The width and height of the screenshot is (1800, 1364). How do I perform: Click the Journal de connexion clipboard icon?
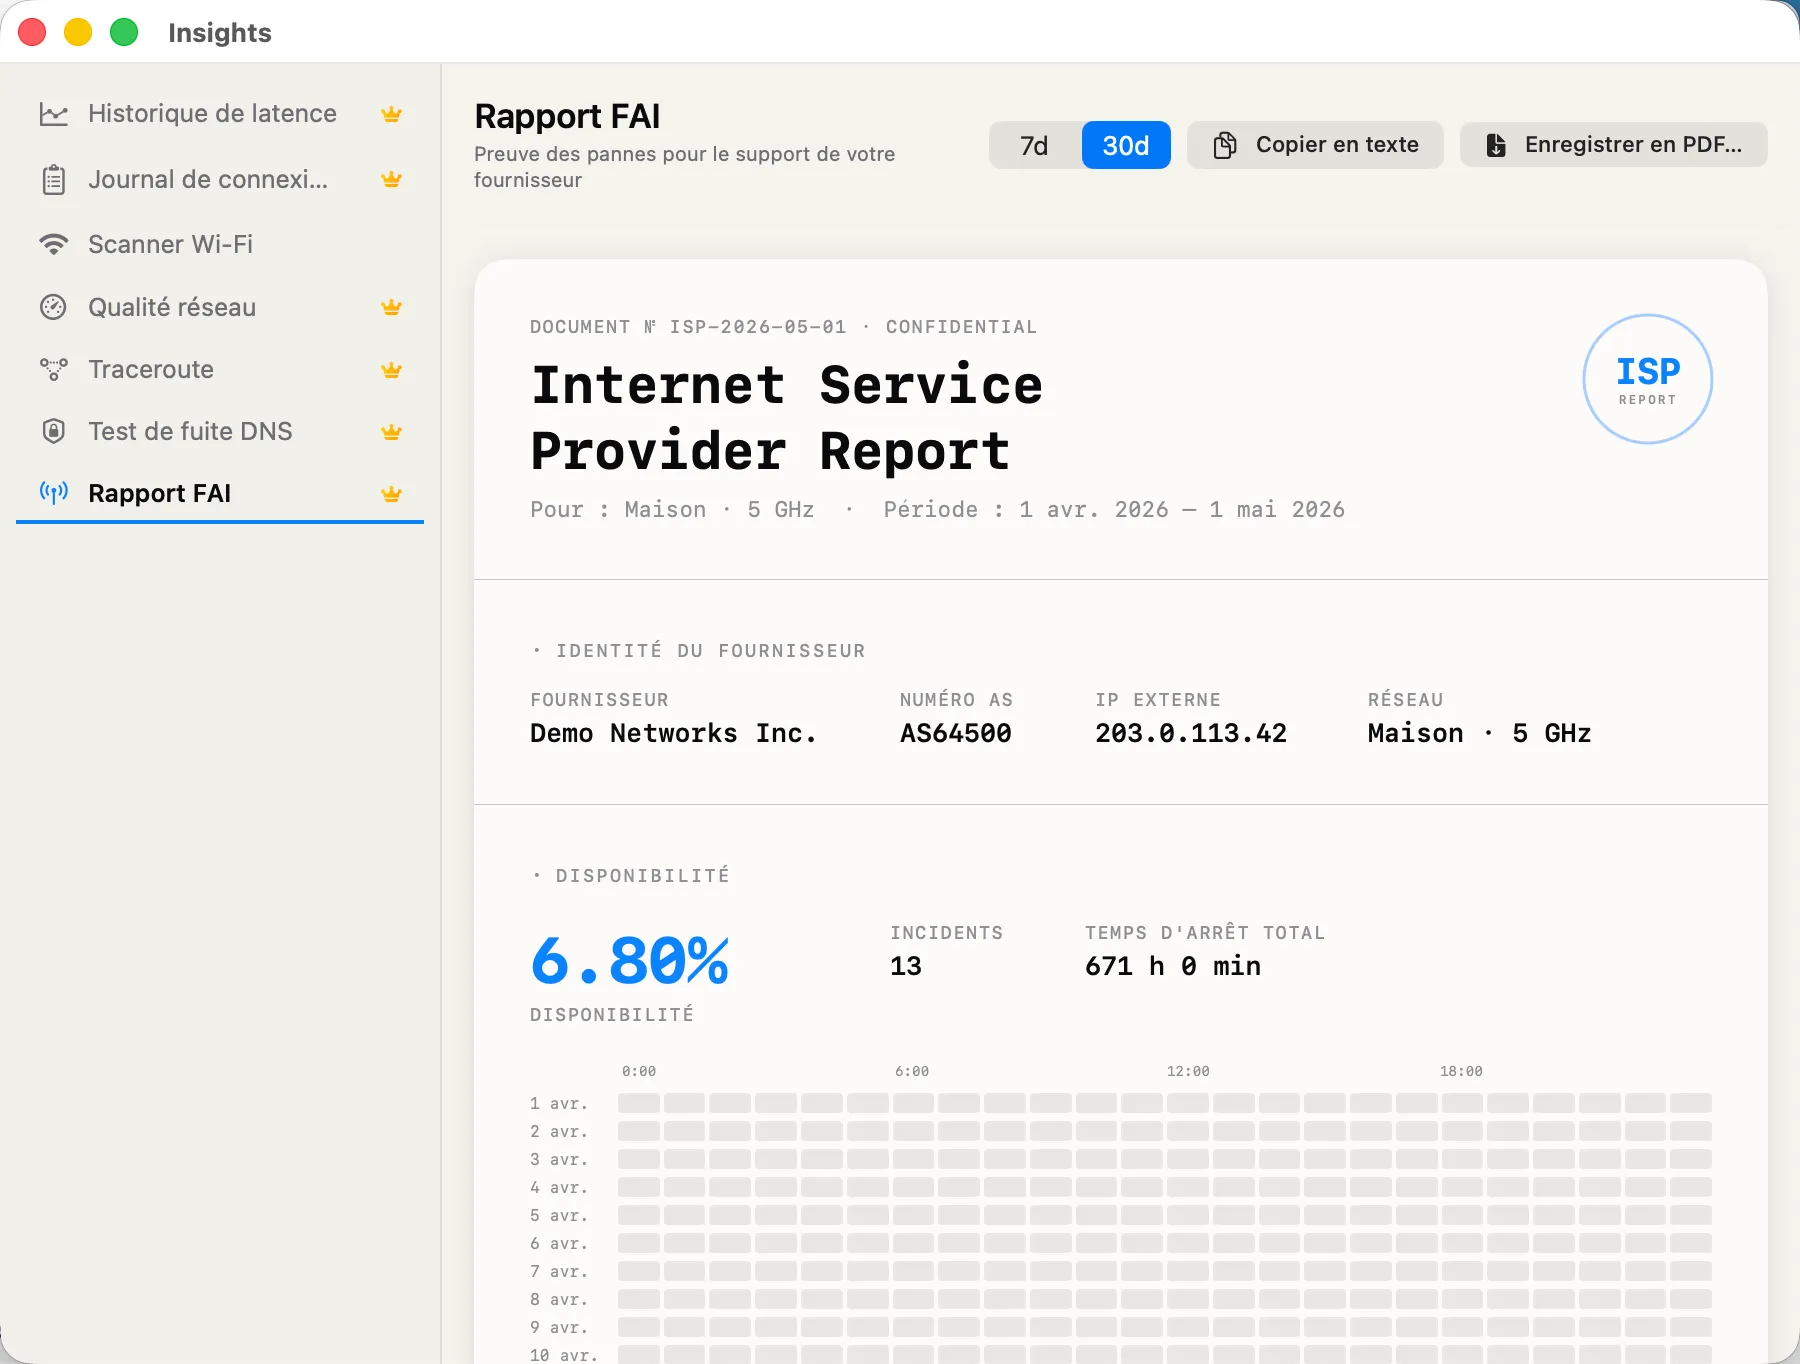point(53,180)
